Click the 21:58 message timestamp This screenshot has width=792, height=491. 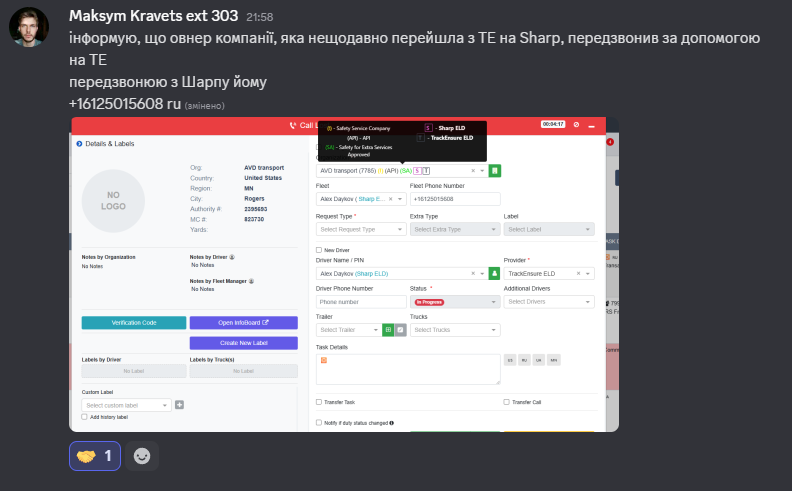click(260, 17)
